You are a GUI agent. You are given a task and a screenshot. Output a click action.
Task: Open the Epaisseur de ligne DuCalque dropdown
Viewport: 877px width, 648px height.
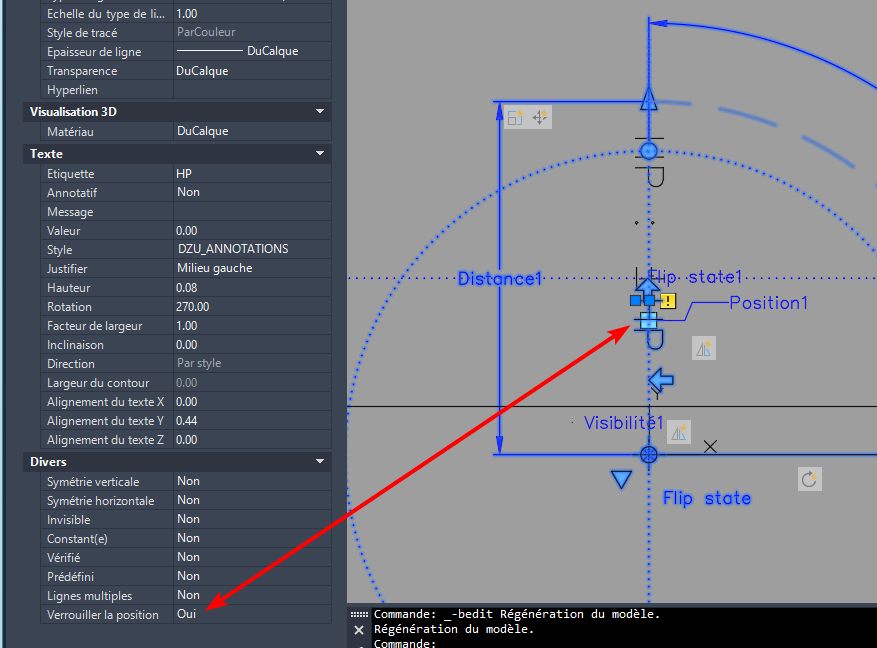pyautogui.click(x=252, y=51)
